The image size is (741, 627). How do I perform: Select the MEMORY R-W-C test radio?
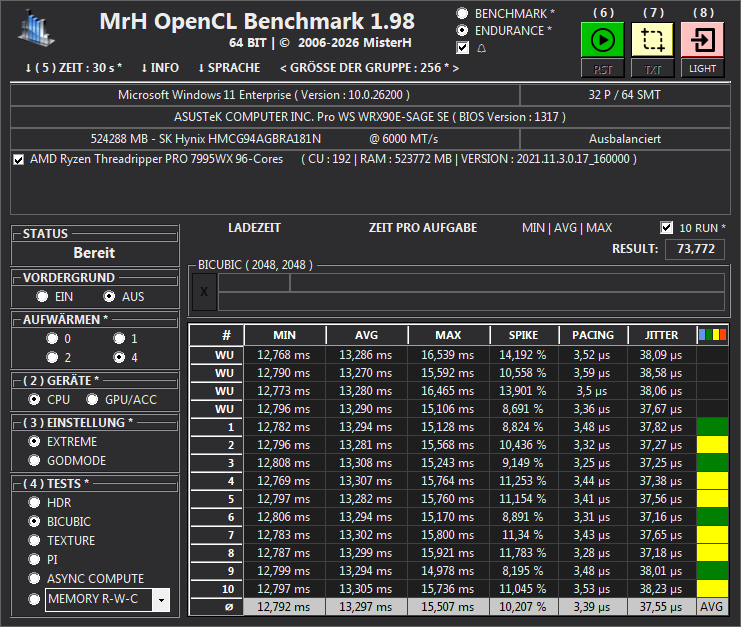[x=34, y=599]
